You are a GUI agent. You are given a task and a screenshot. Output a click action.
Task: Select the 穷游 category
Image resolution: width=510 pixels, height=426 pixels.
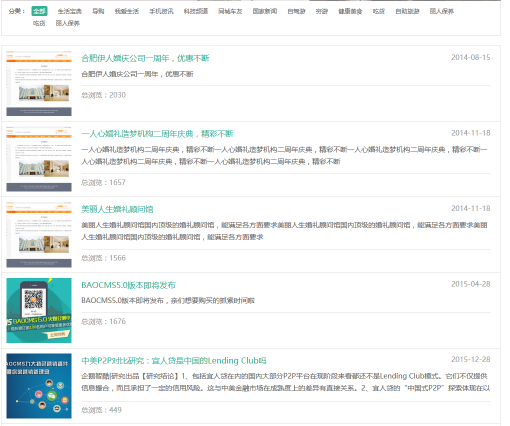(322, 11)
